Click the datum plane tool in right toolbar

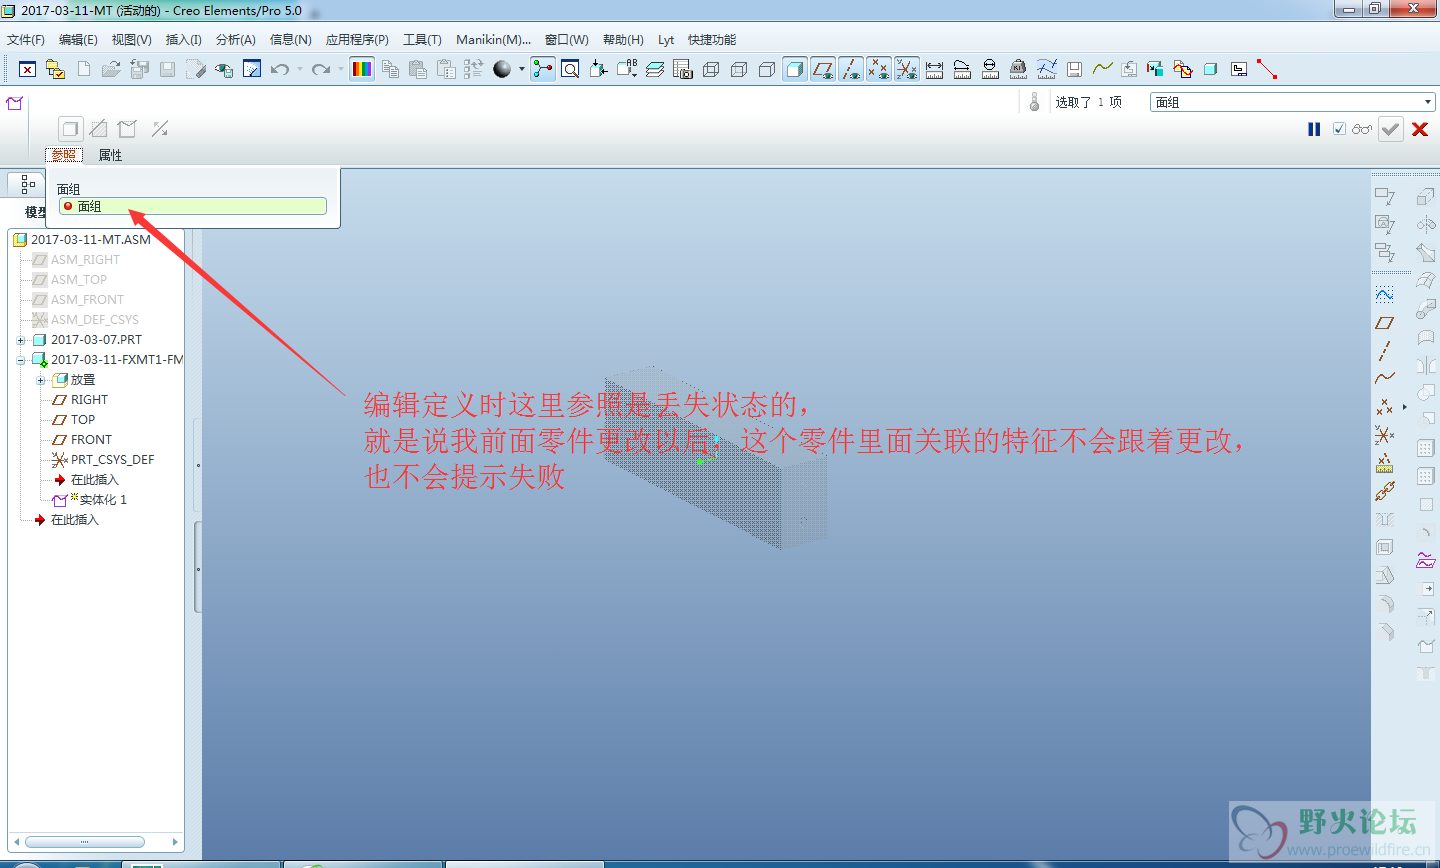[x=1385, y=323]
